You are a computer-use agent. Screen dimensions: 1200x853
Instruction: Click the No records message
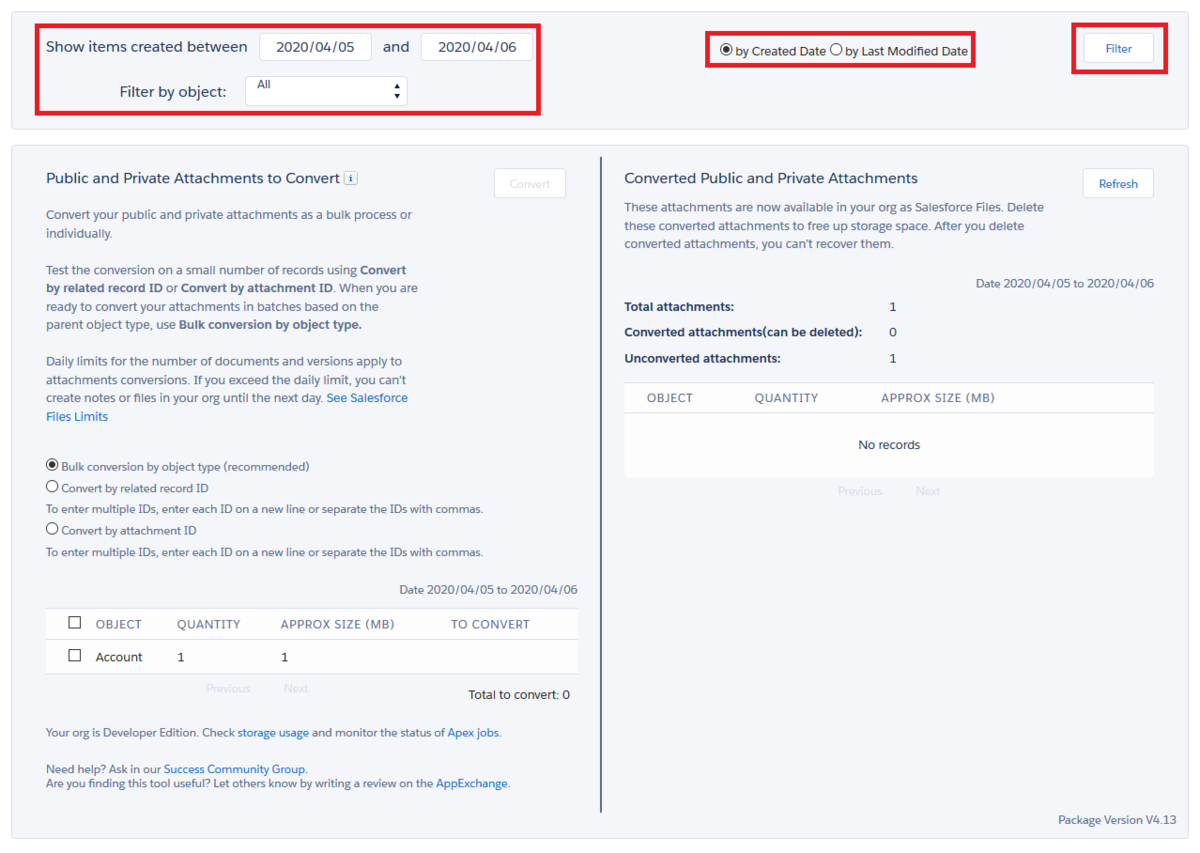pos(889,445)
